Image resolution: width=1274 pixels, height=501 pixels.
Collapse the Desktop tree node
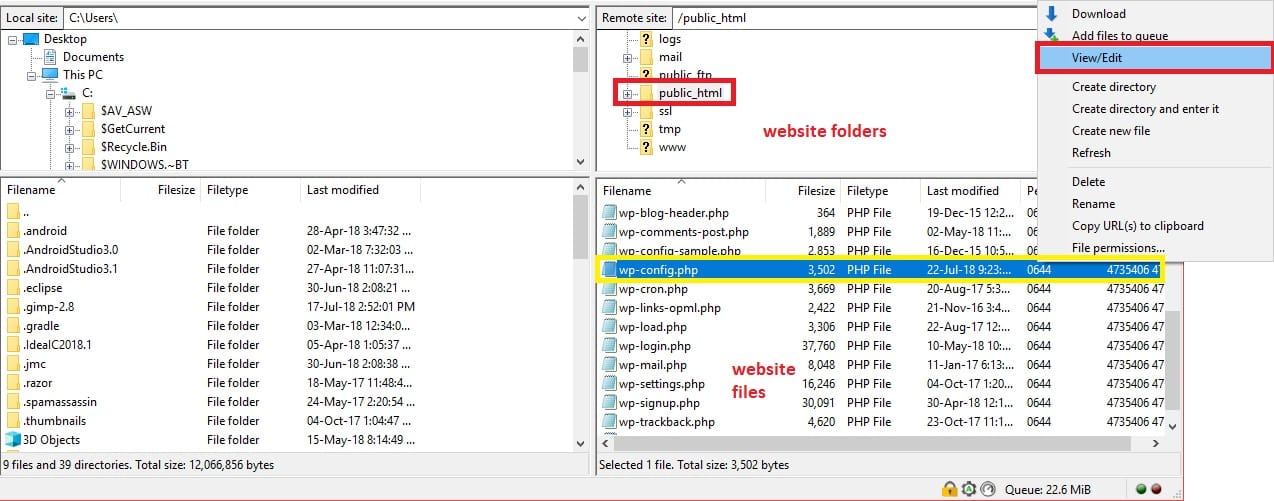tap(14, 39)
